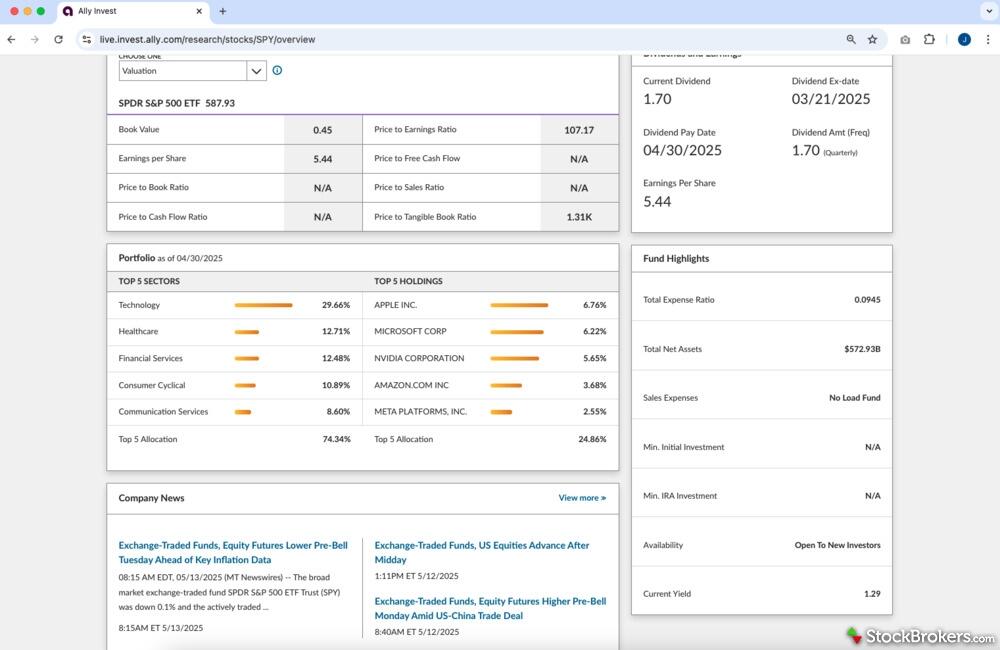
Task: Click the info icon beside the Valuation dropdown
Action: point(277,71)
